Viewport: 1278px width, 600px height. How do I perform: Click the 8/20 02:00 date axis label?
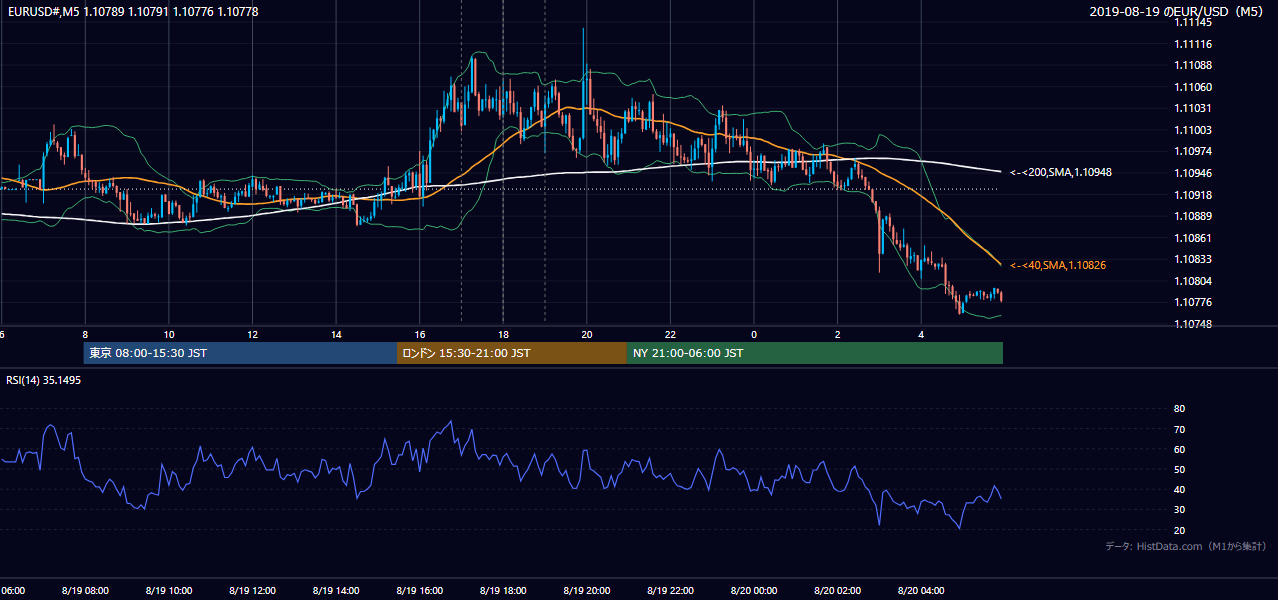point(837,590)
